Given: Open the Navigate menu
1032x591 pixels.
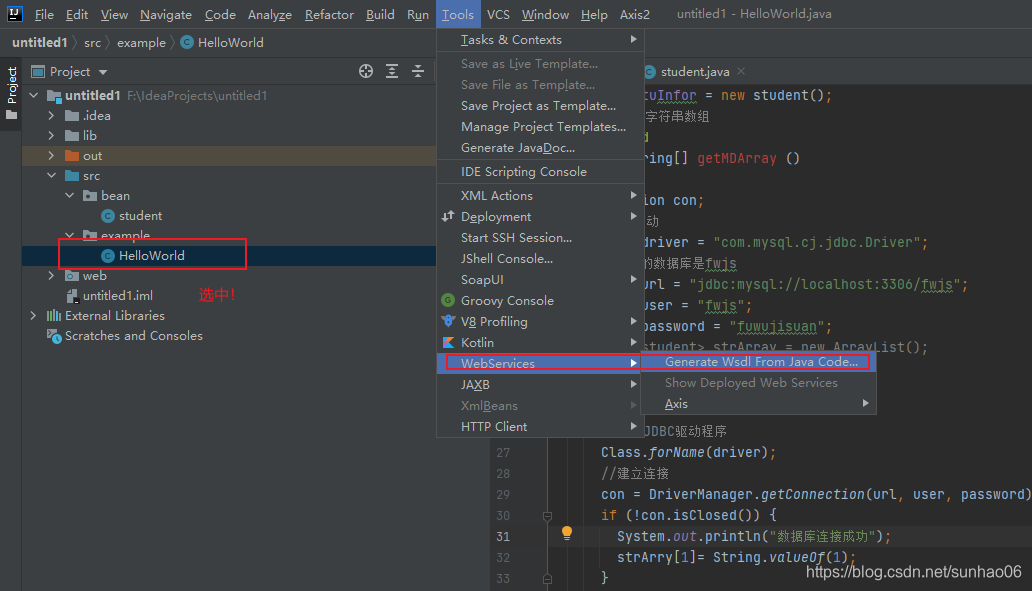Looking at the screenshot, I should (x=166, y=14).
